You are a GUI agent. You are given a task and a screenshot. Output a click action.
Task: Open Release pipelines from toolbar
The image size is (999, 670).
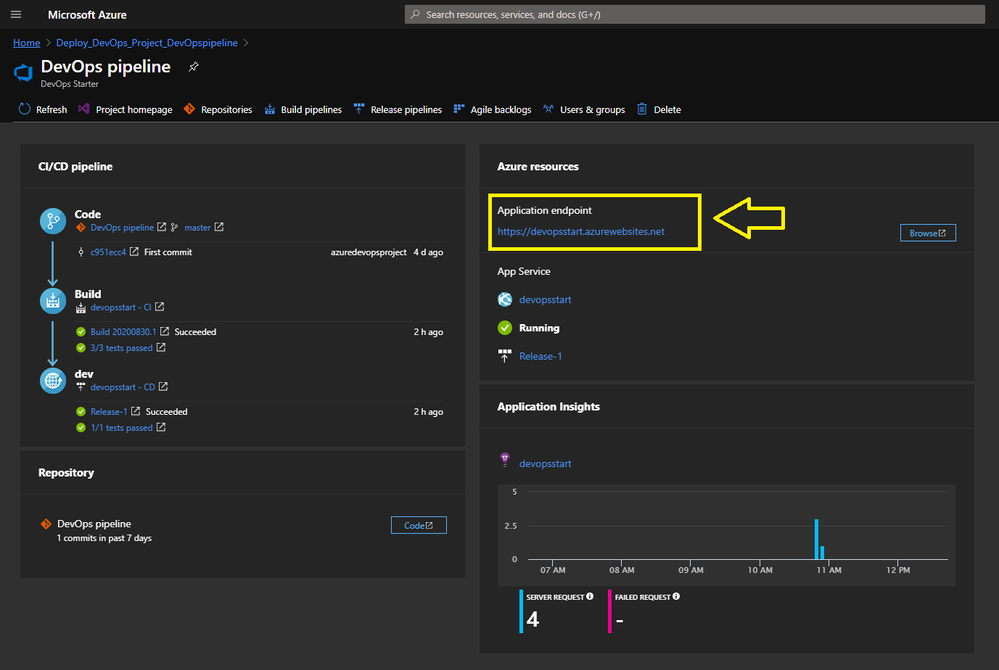[398, 110]
